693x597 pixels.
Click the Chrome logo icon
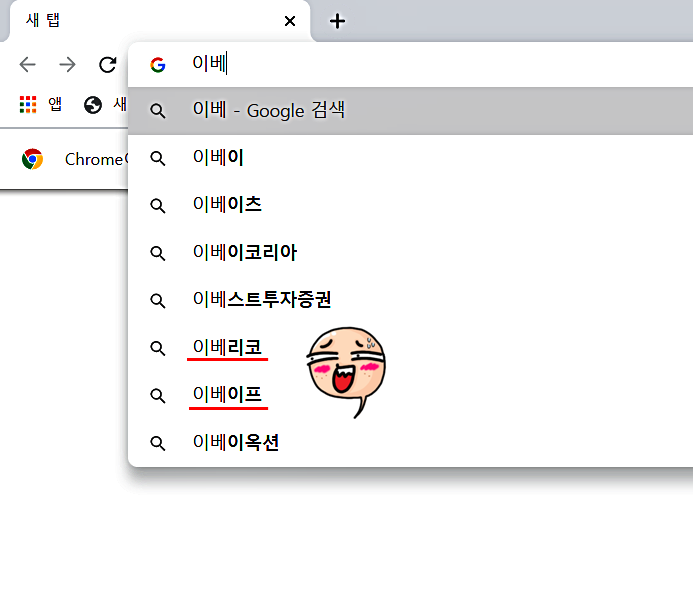click(x=33, y=159)
